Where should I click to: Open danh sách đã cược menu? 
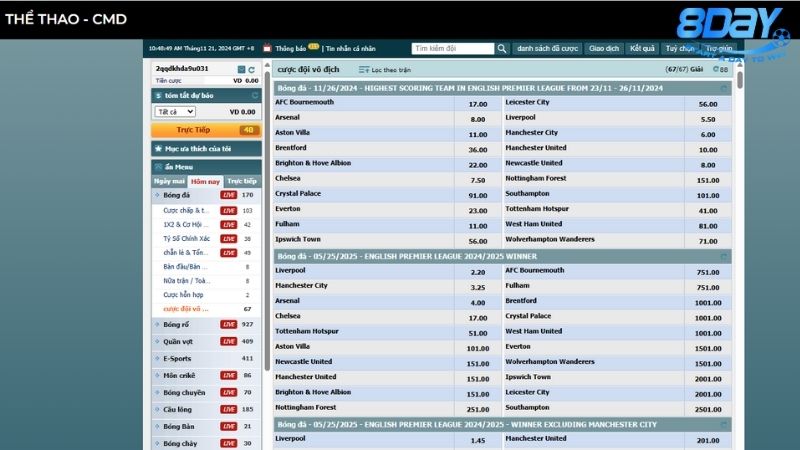[x=547, y=48]
